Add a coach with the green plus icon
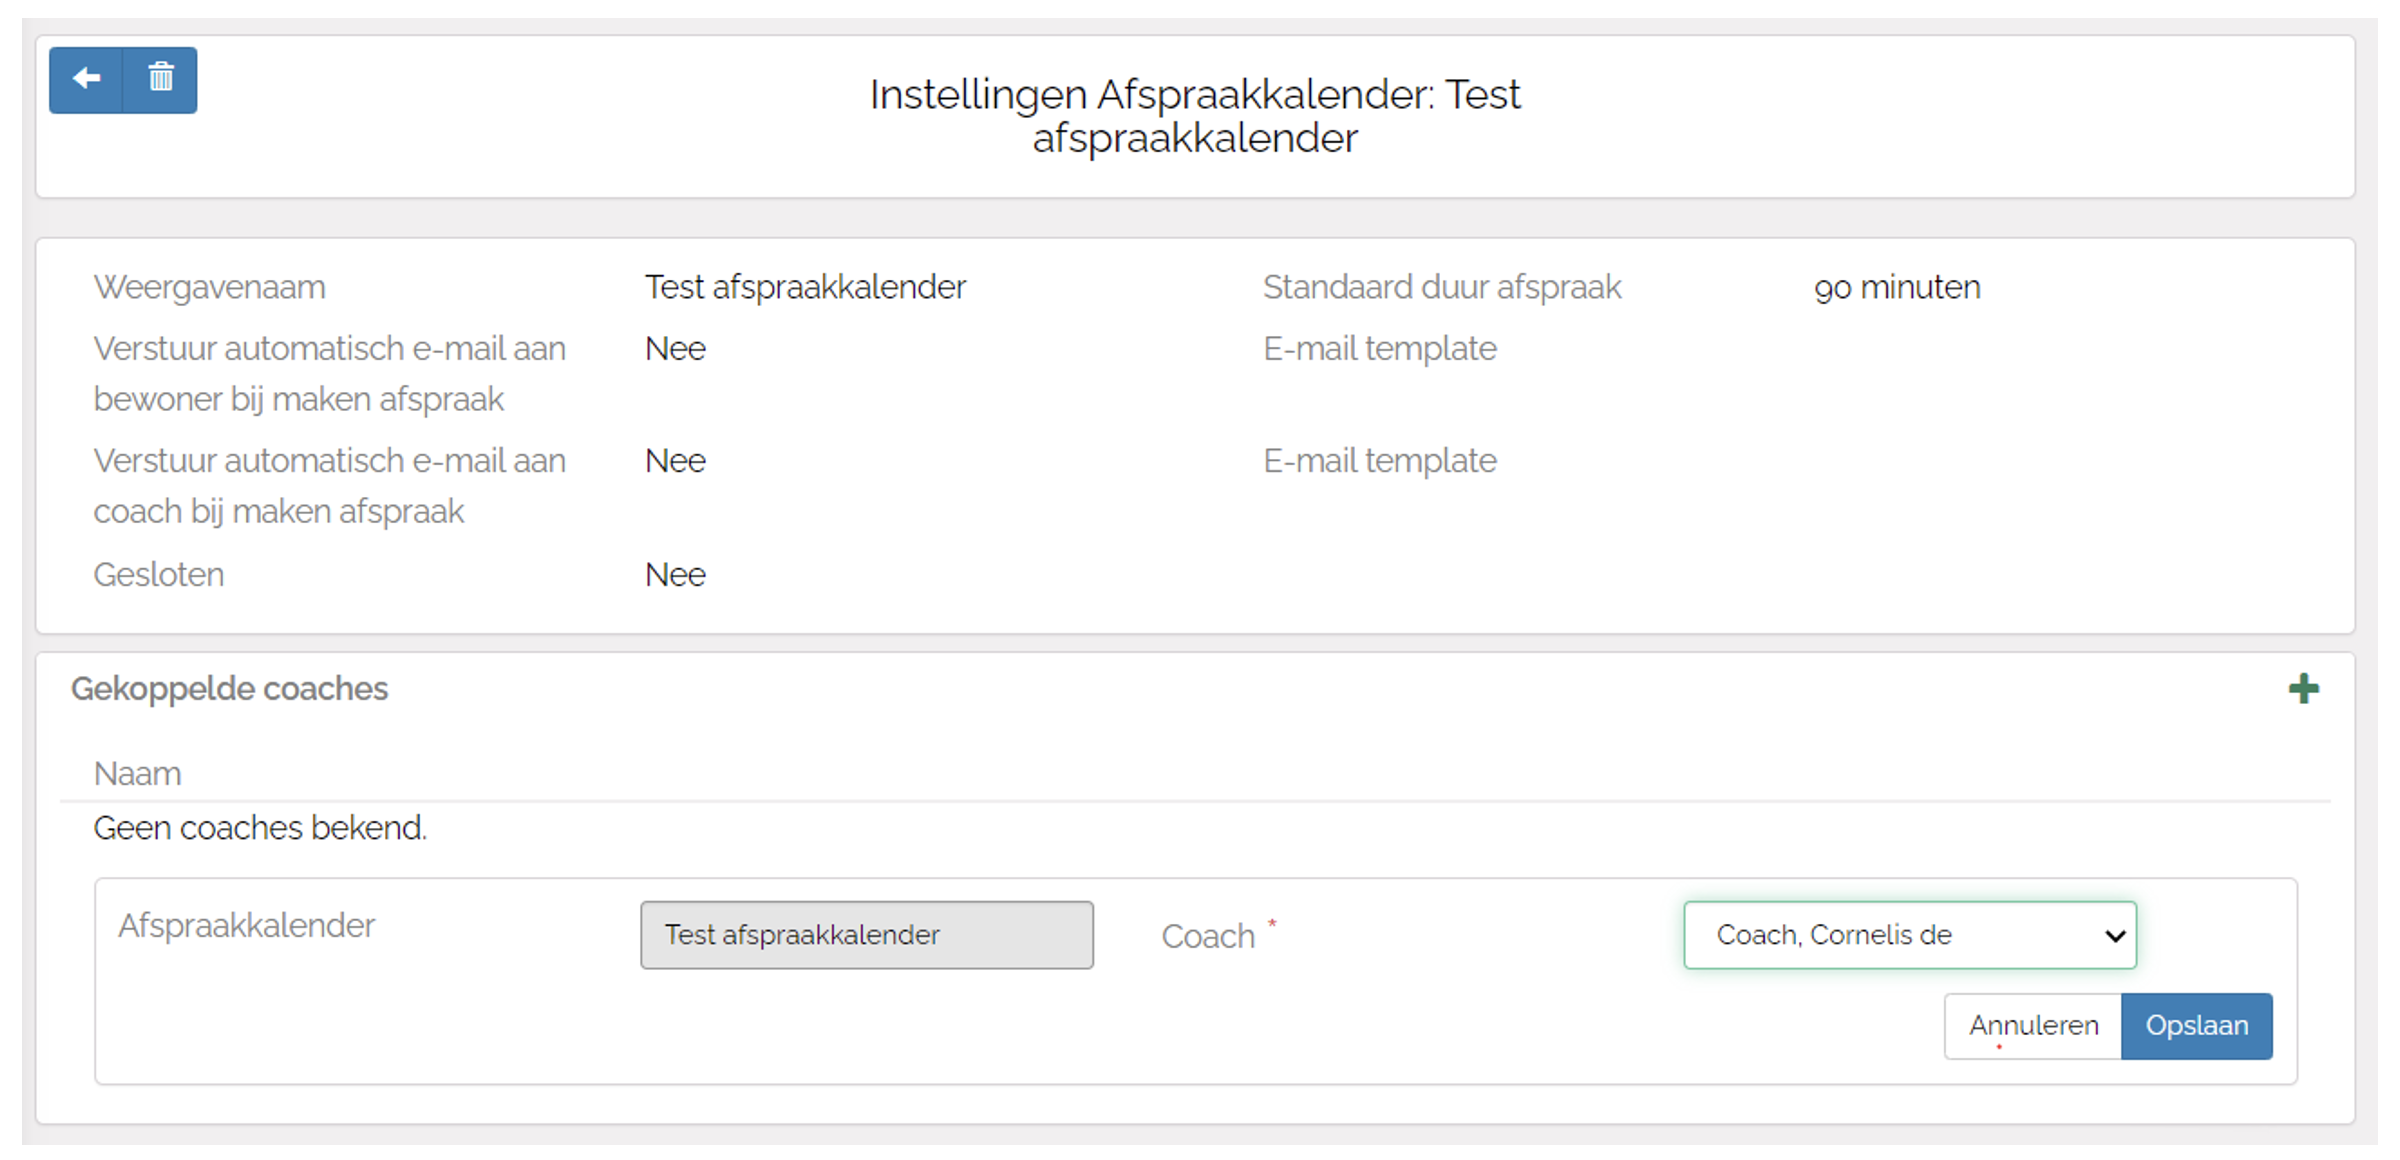This screenshot has height=1160, width=2400. [x=2303, y=688]
